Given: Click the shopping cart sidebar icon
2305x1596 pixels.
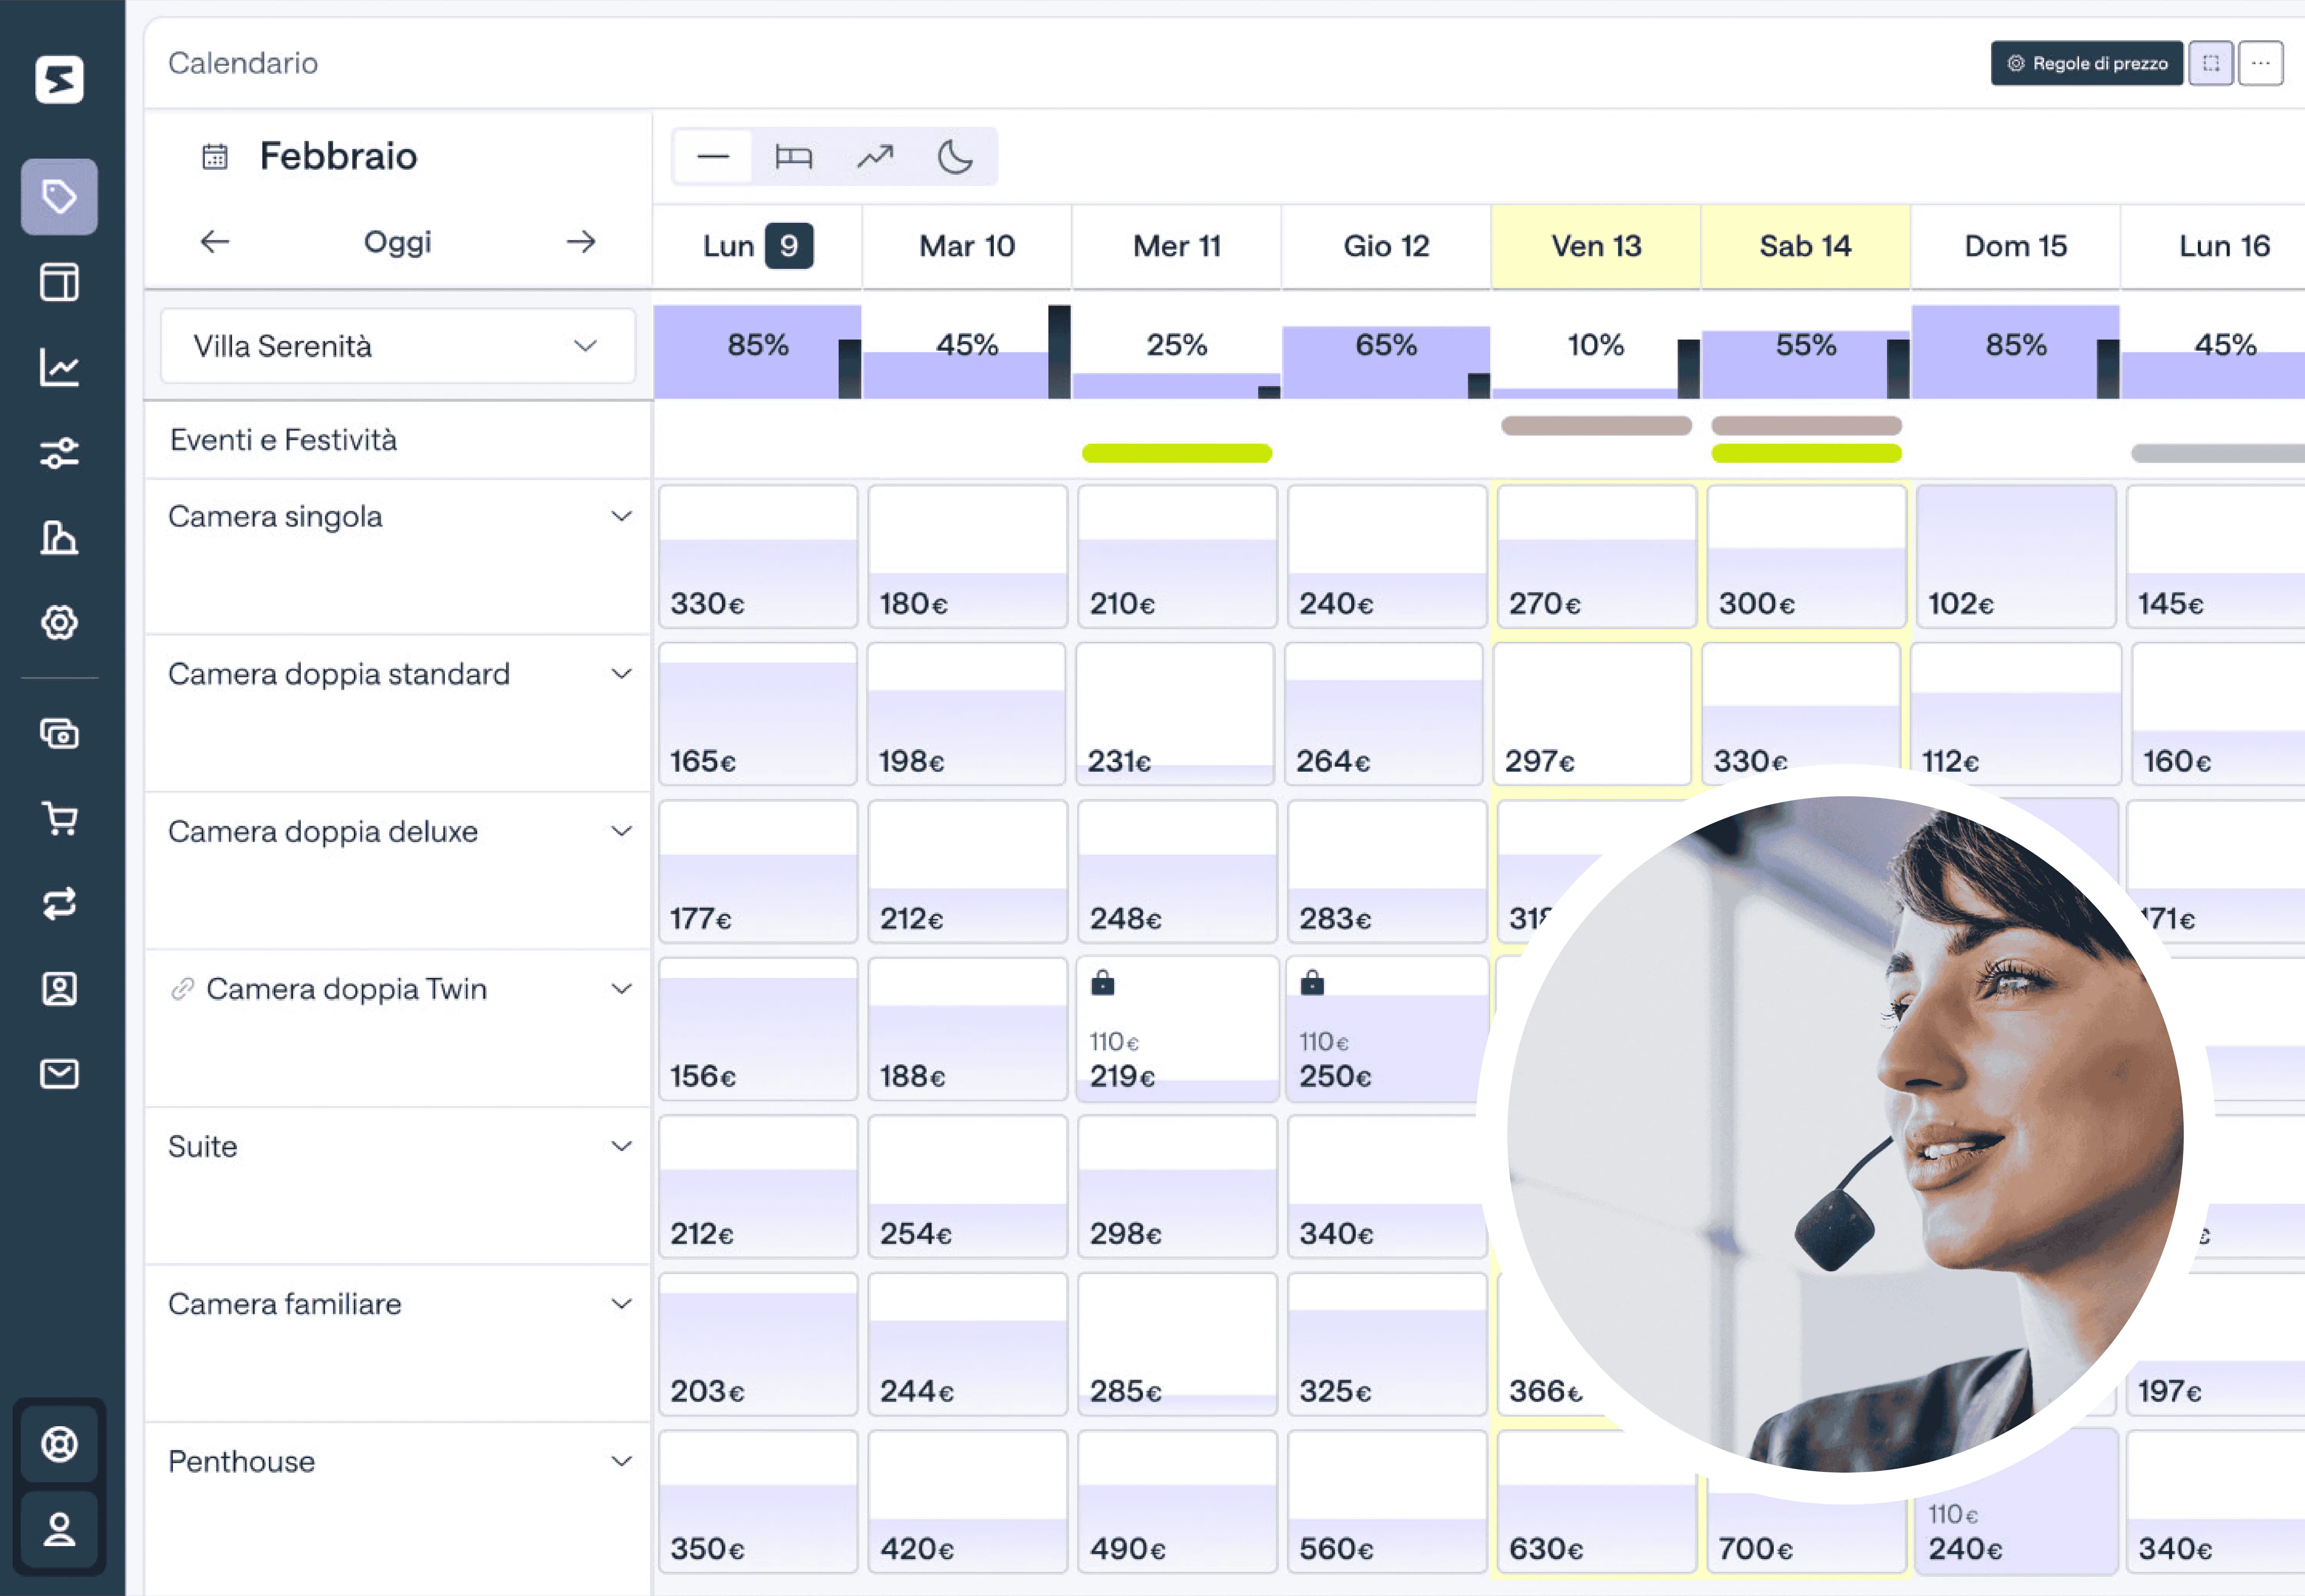Looking at the screenshot, I should 59,818.
